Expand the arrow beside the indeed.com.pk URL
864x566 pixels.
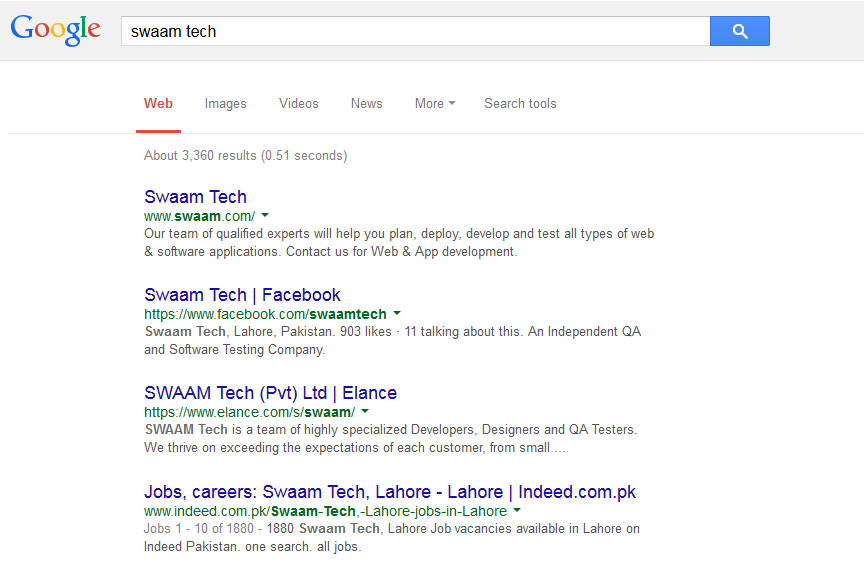coord(517,510)
